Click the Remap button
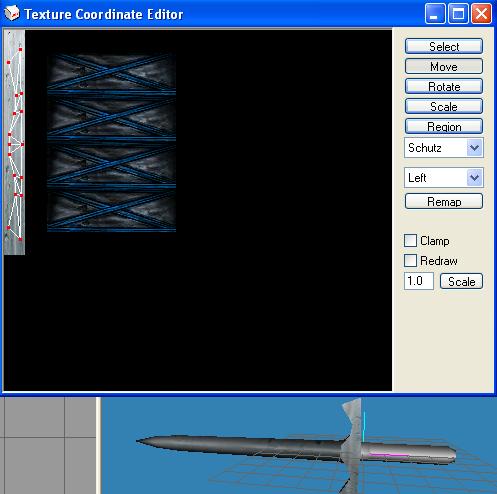497x494 pixels. (444, 201)
